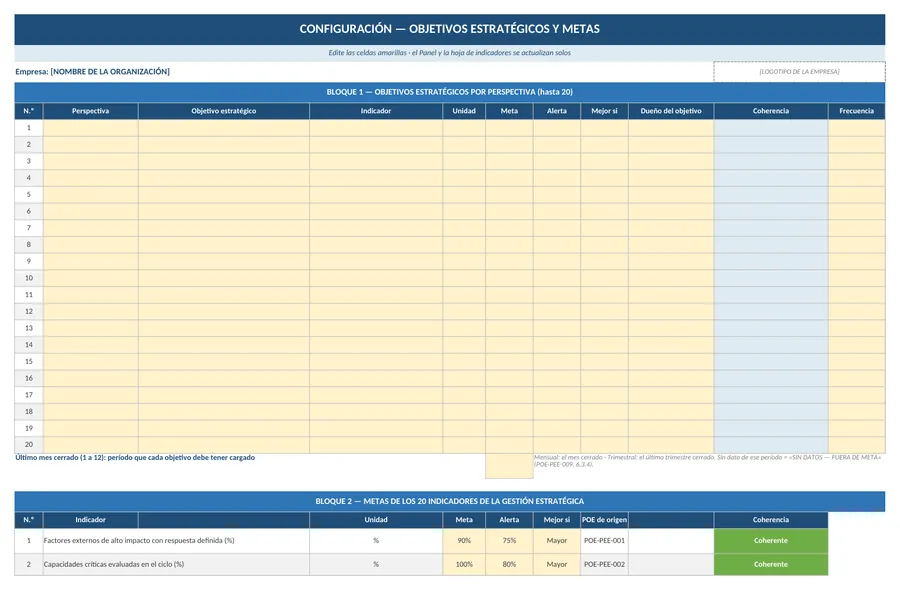
Task: Click the Bloque 2 "Indicador" column header
Action: [91, 520]
